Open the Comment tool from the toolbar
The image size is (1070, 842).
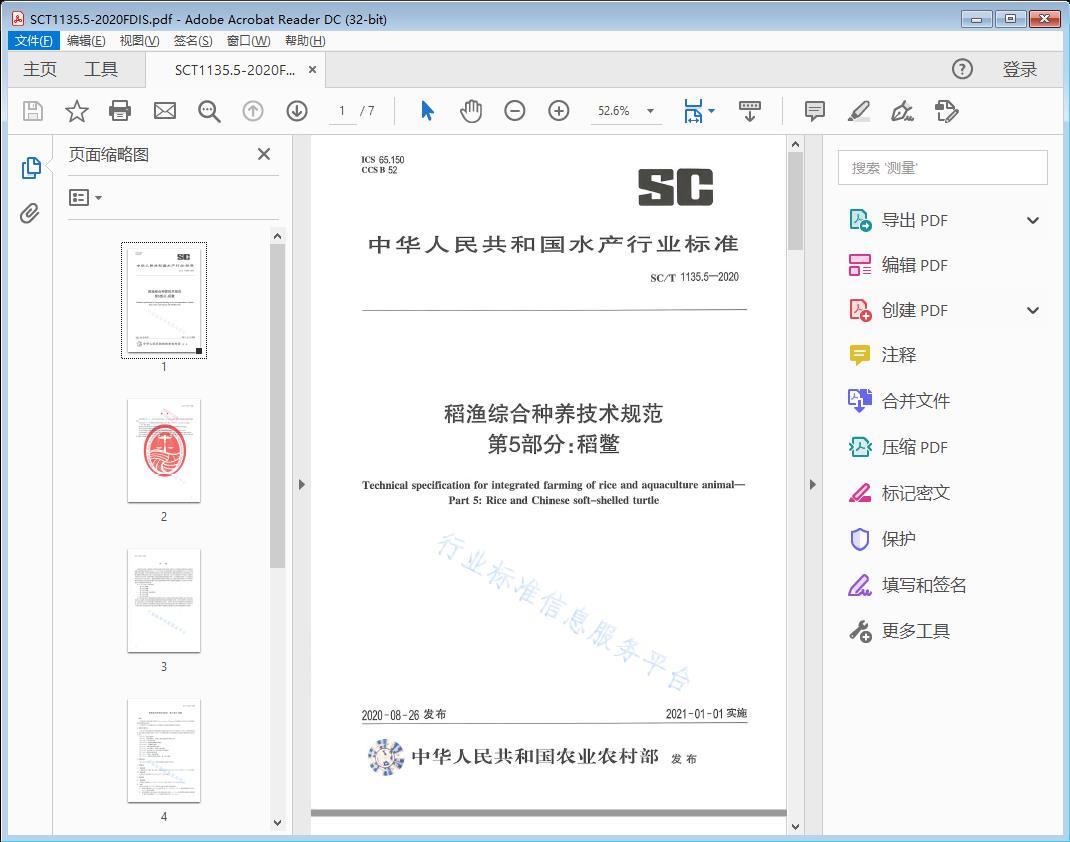(x=815, y=111)
